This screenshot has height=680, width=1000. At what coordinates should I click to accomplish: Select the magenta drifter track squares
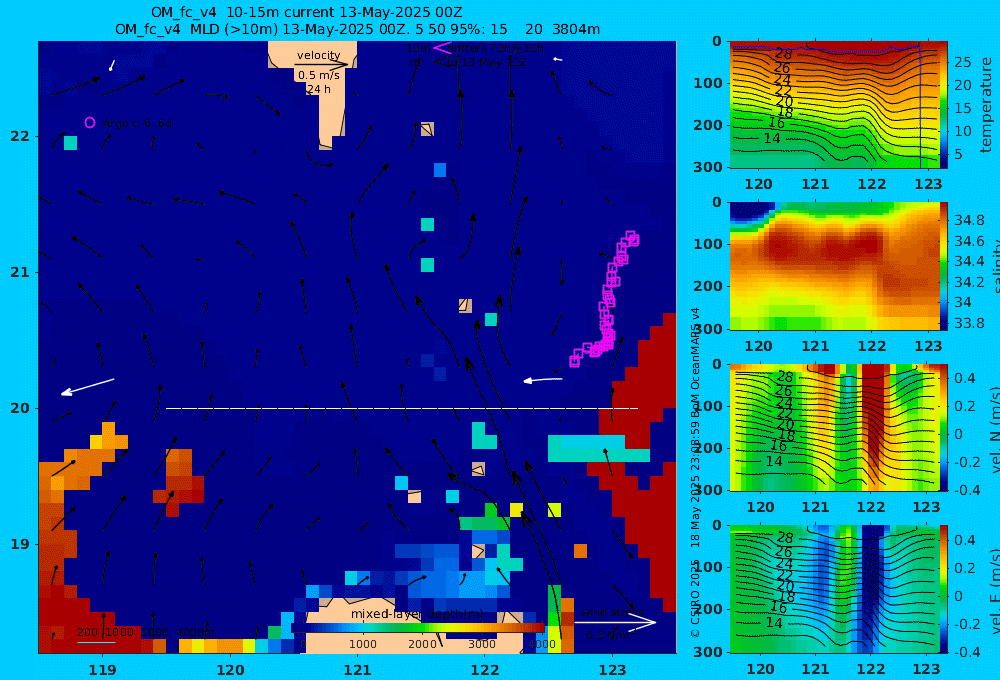pos(605,300)
